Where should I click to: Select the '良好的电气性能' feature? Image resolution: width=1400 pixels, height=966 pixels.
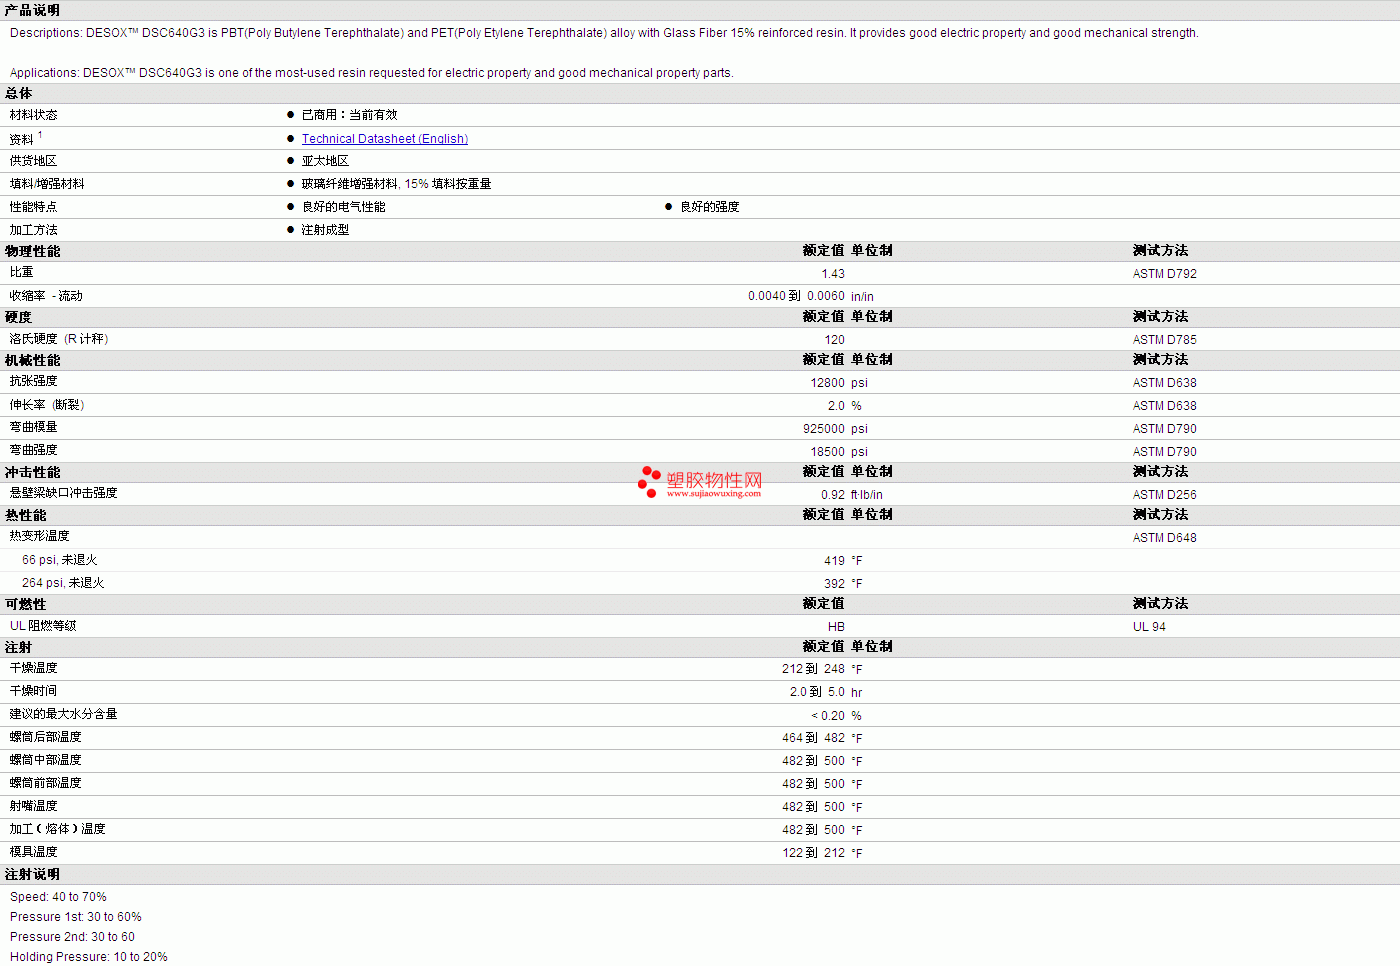click(x=344, y=207)
